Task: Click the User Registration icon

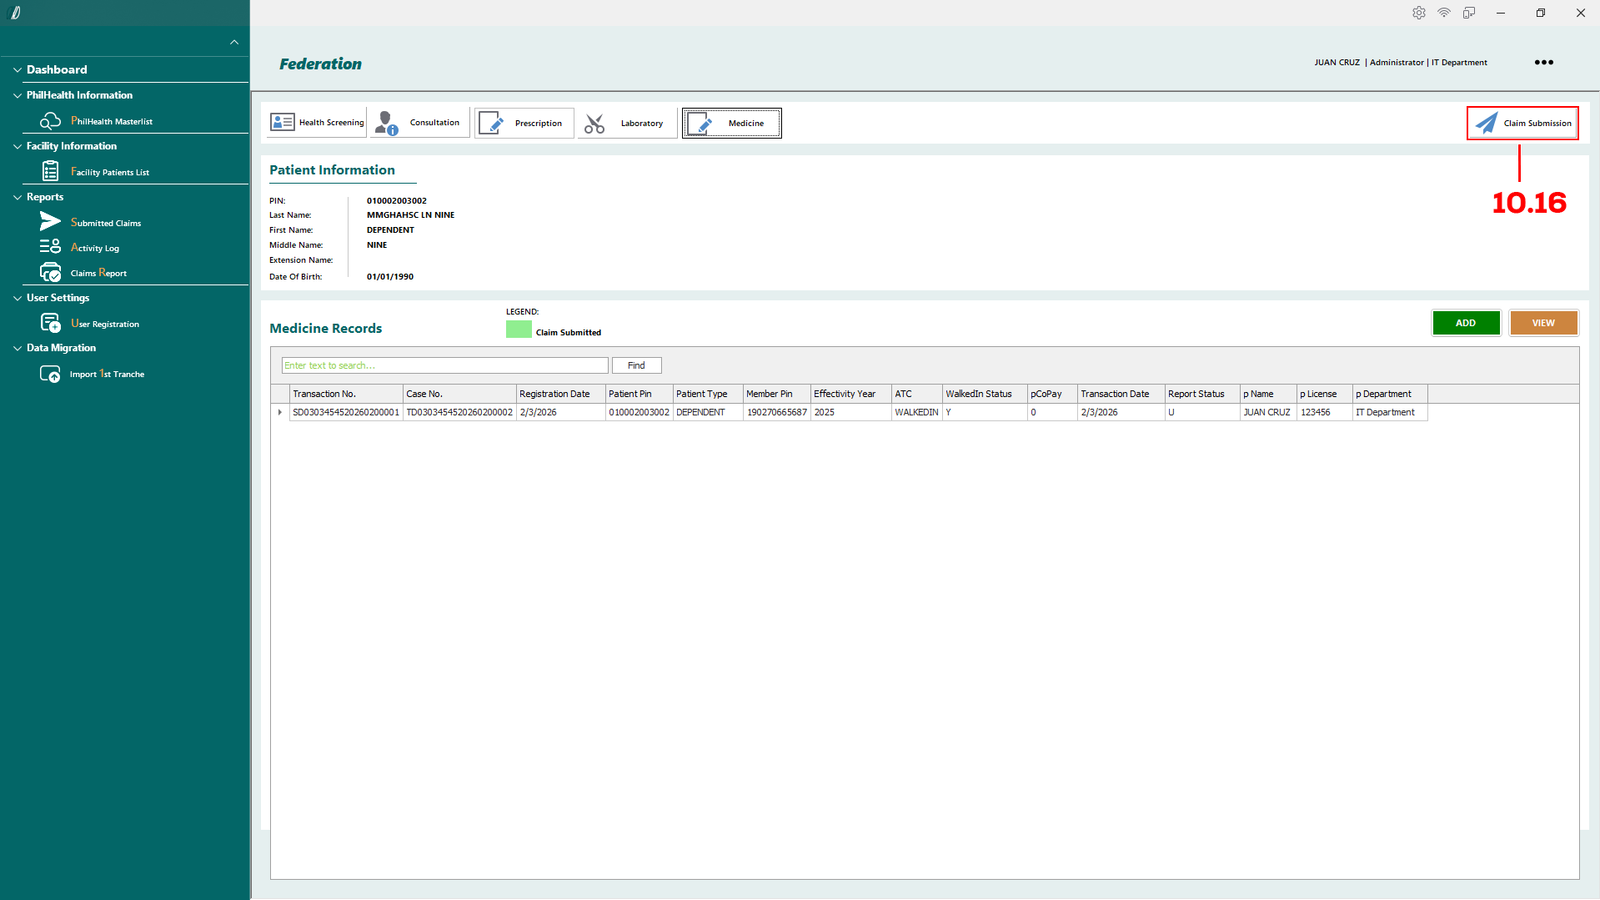Action: (x=50, y=323)
